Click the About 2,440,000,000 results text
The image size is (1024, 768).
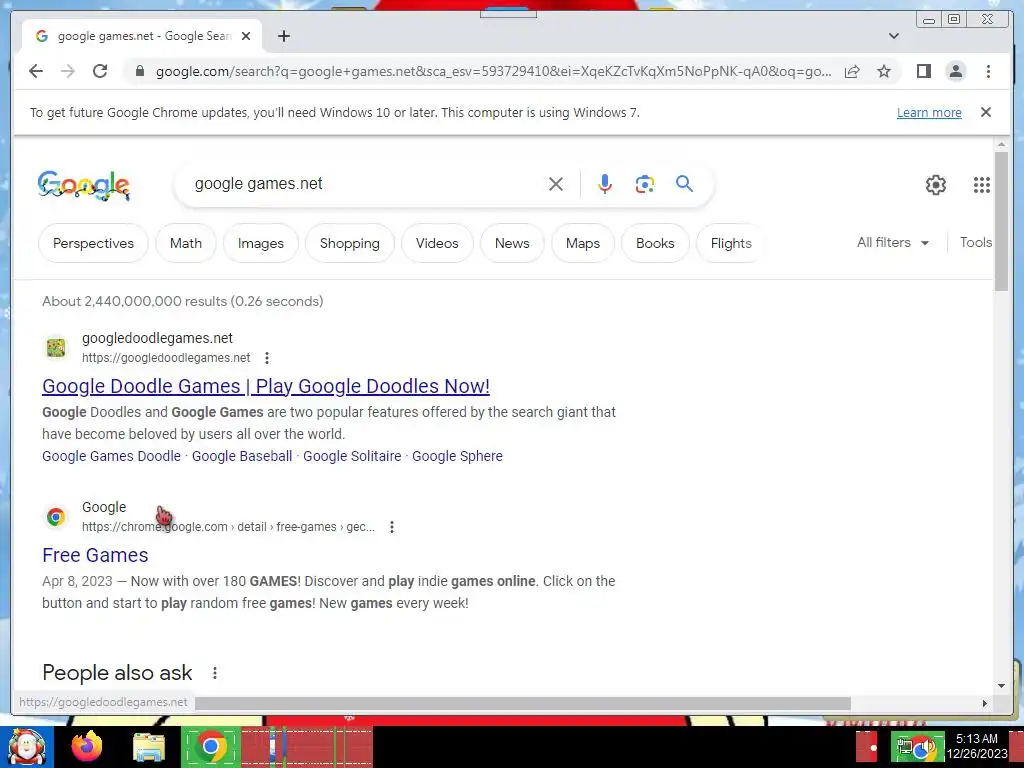click(183, 301)
